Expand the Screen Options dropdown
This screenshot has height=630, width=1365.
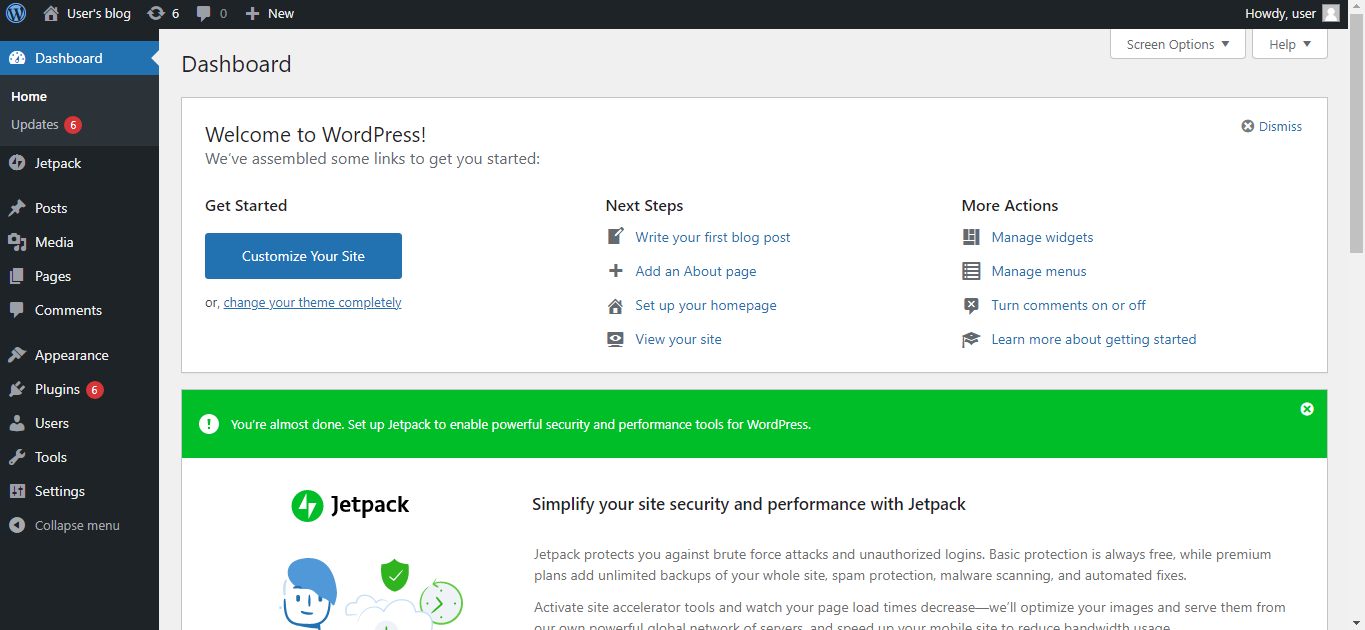[1178, 44]
